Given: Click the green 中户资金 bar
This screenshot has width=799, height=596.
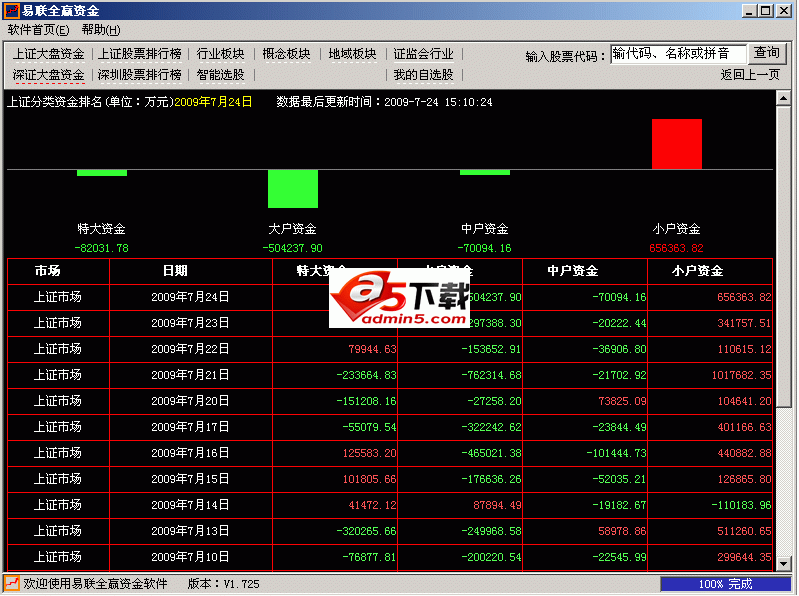Looking at the screenshot, I should pos(485,173).
